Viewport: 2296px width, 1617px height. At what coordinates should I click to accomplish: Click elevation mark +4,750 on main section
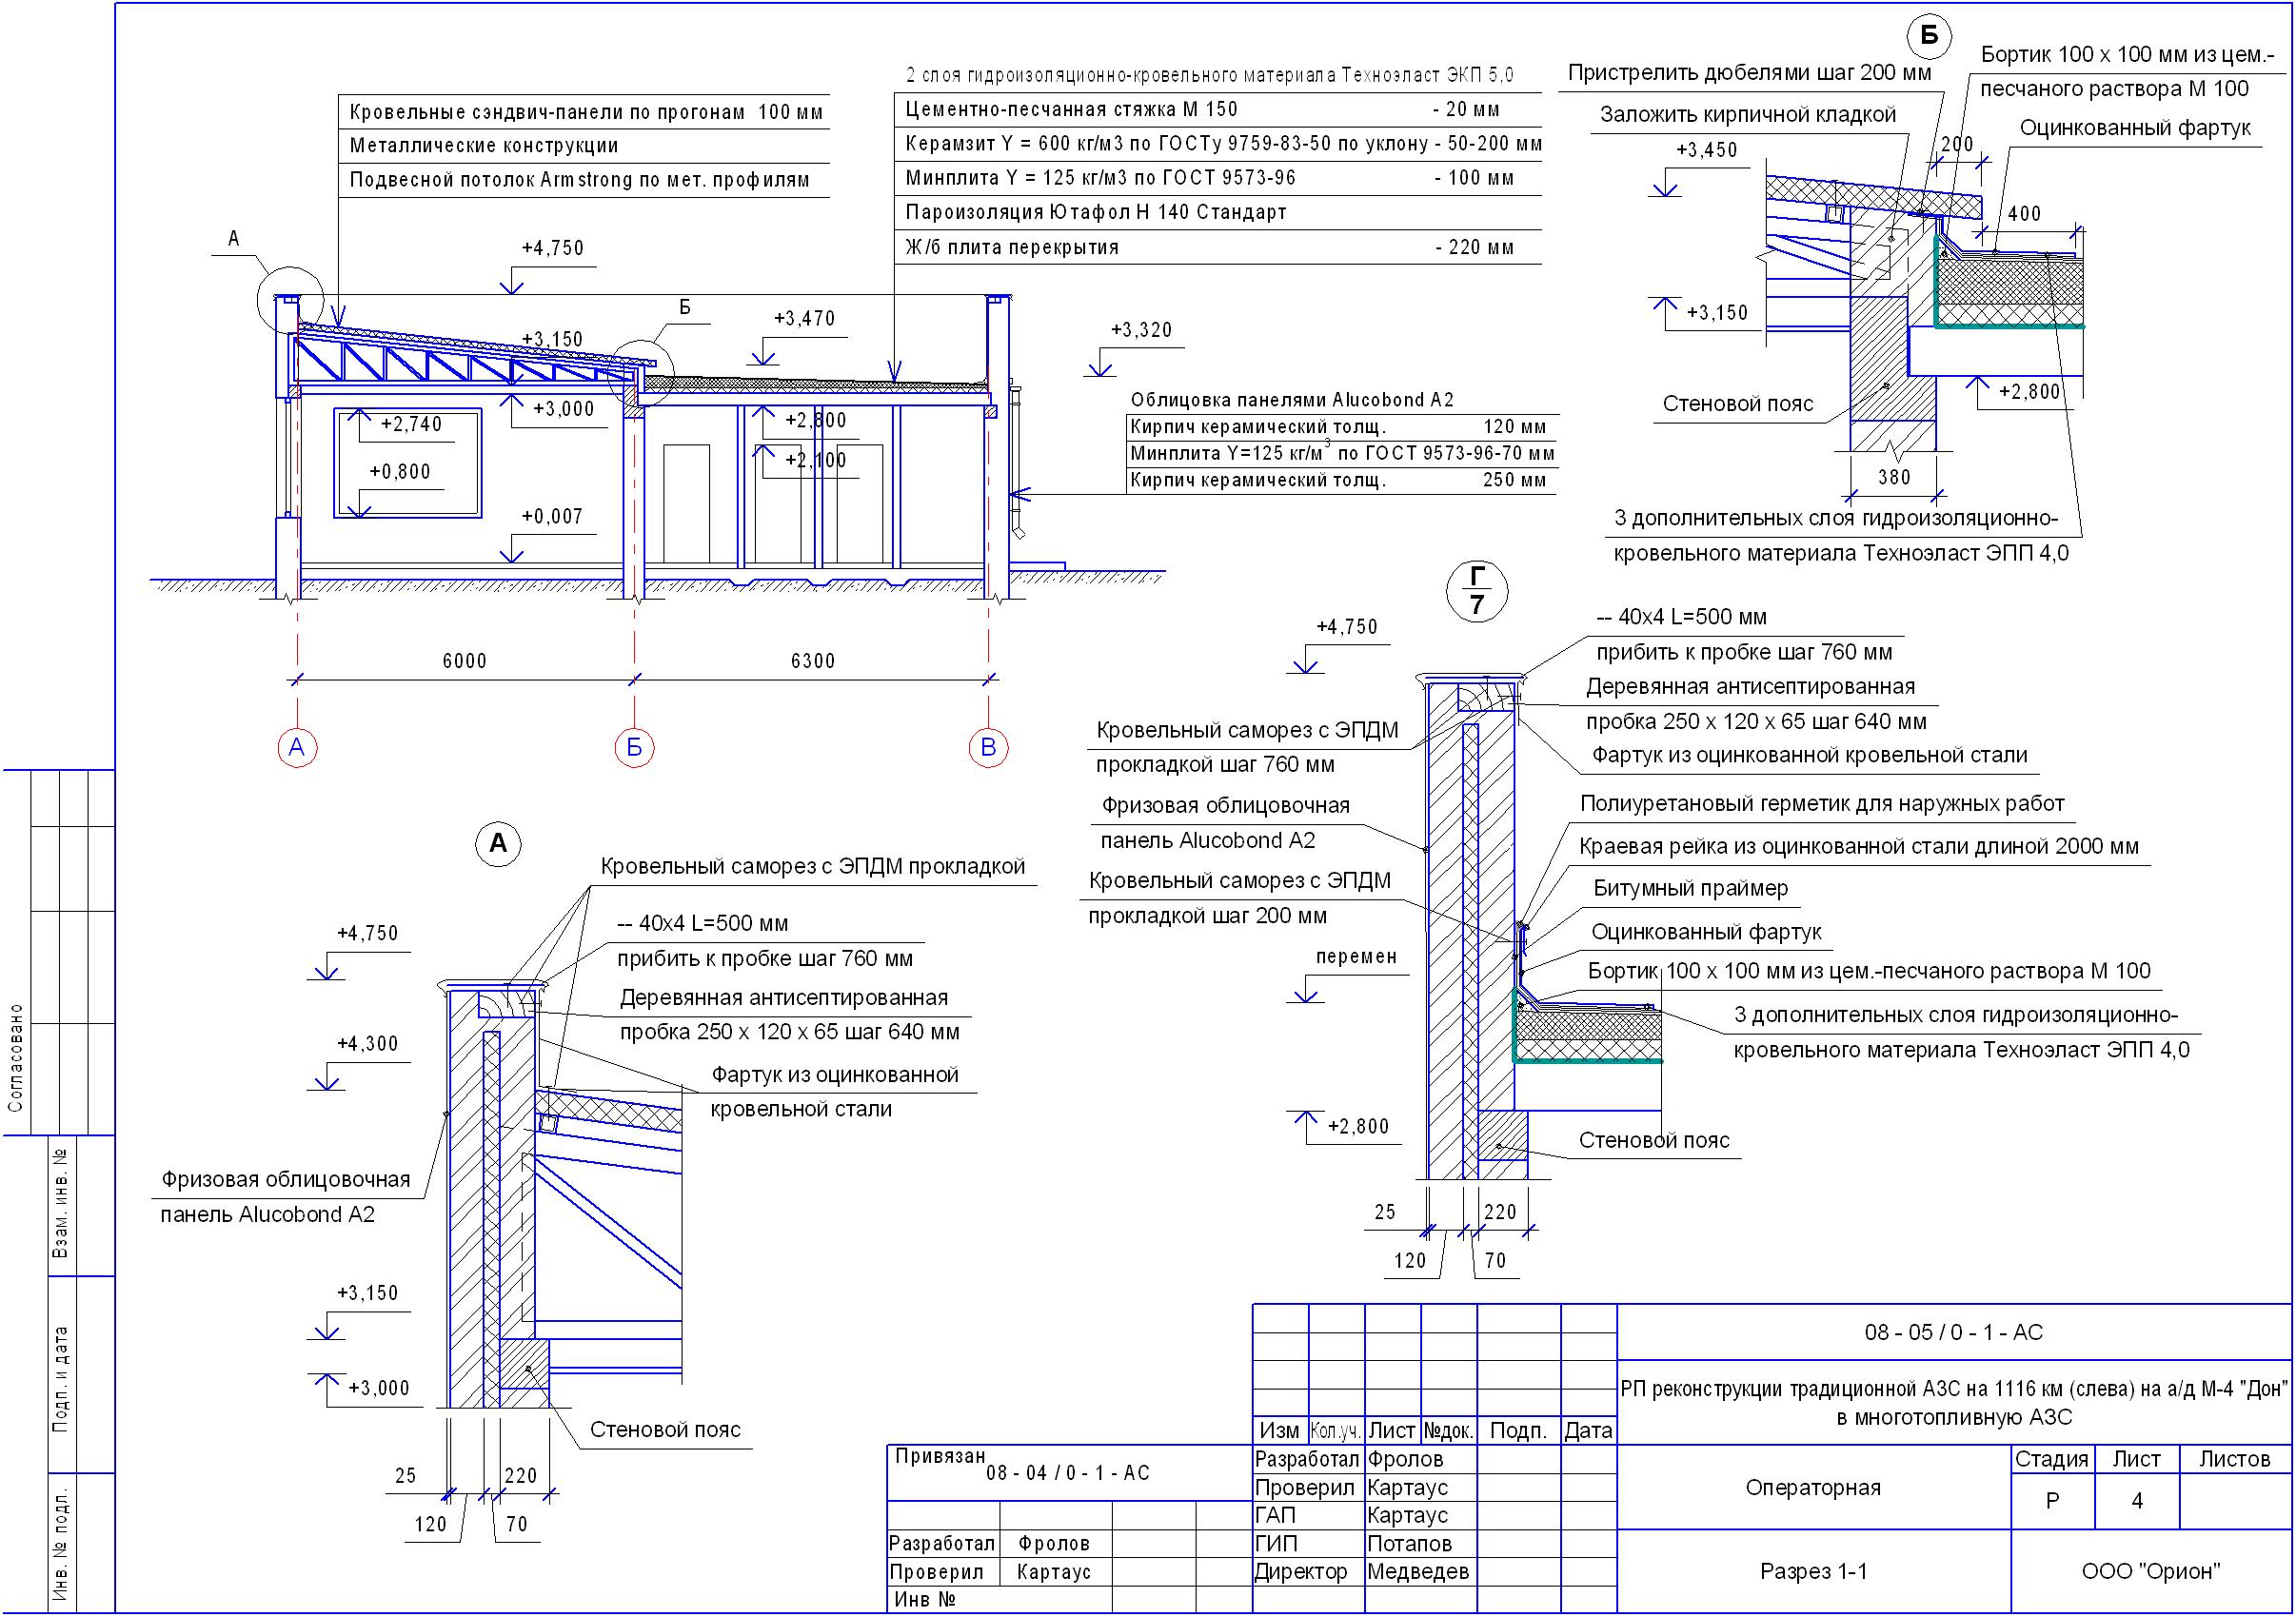pyautogui.click(x=553, y=248)
